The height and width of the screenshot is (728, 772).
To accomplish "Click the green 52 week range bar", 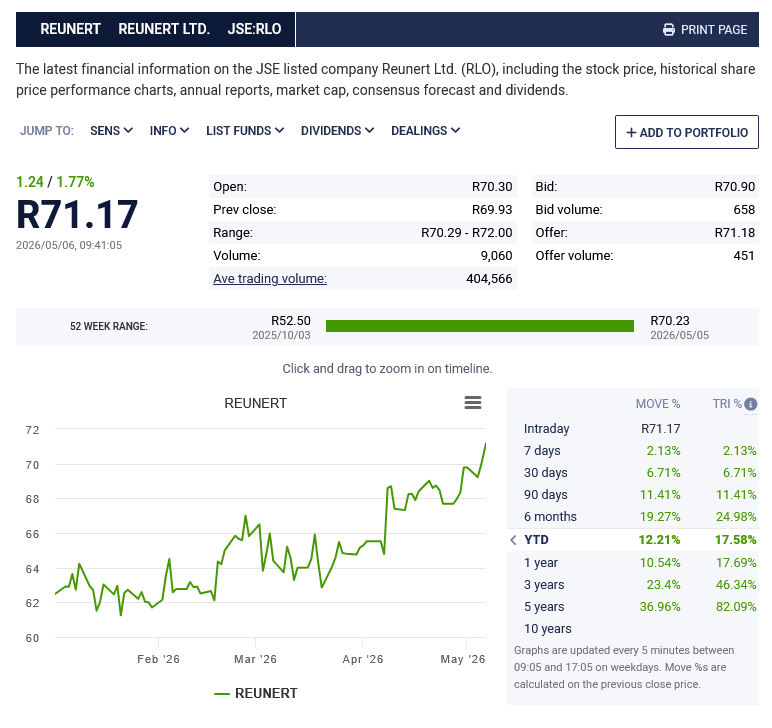I will click(480, 326).
